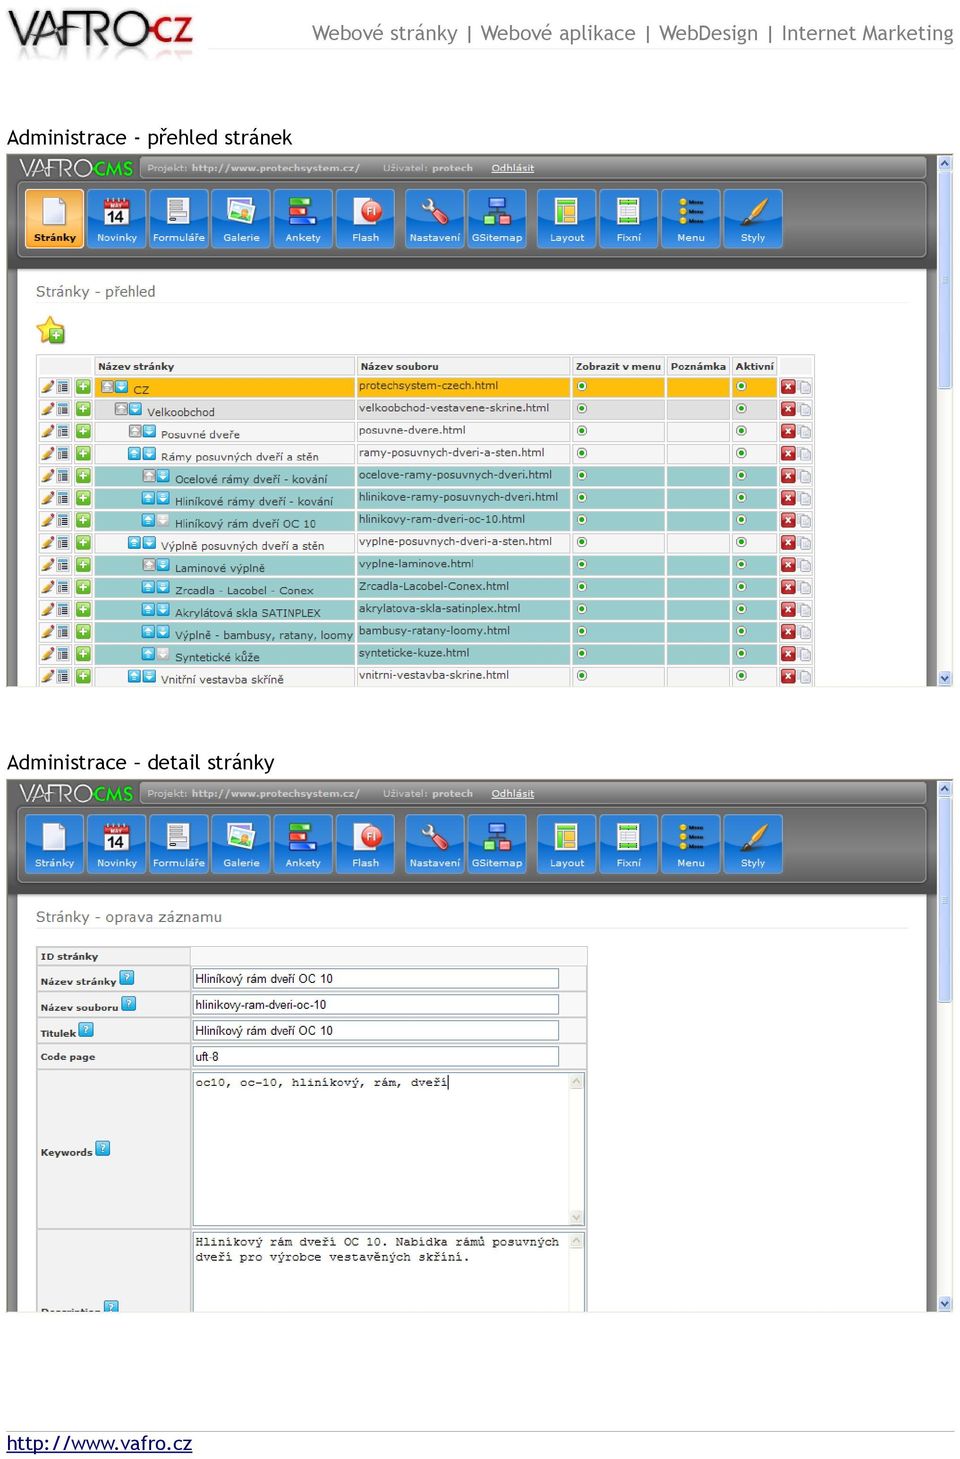Open Styly brush icon in top admin toolbar
Viewport: 960px width, 1459px height.
point(753,219)
